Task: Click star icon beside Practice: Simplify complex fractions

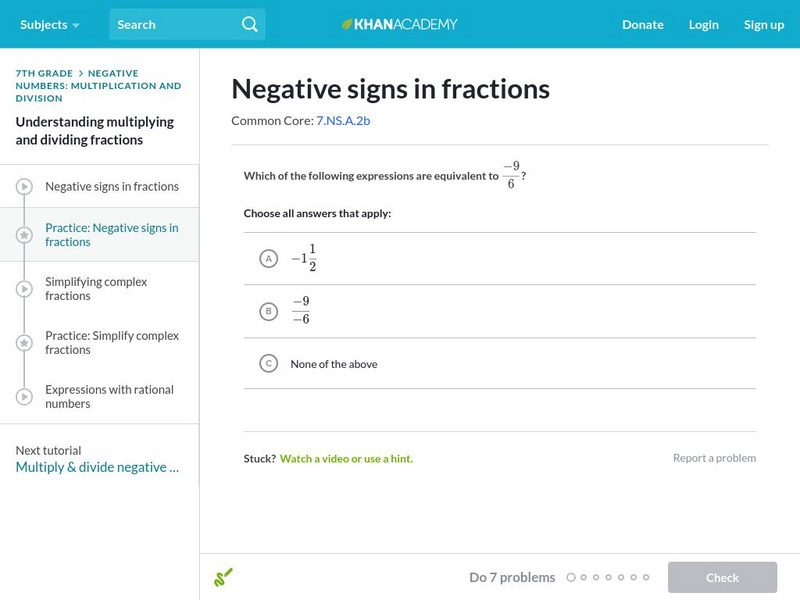Action: point(24,343)
